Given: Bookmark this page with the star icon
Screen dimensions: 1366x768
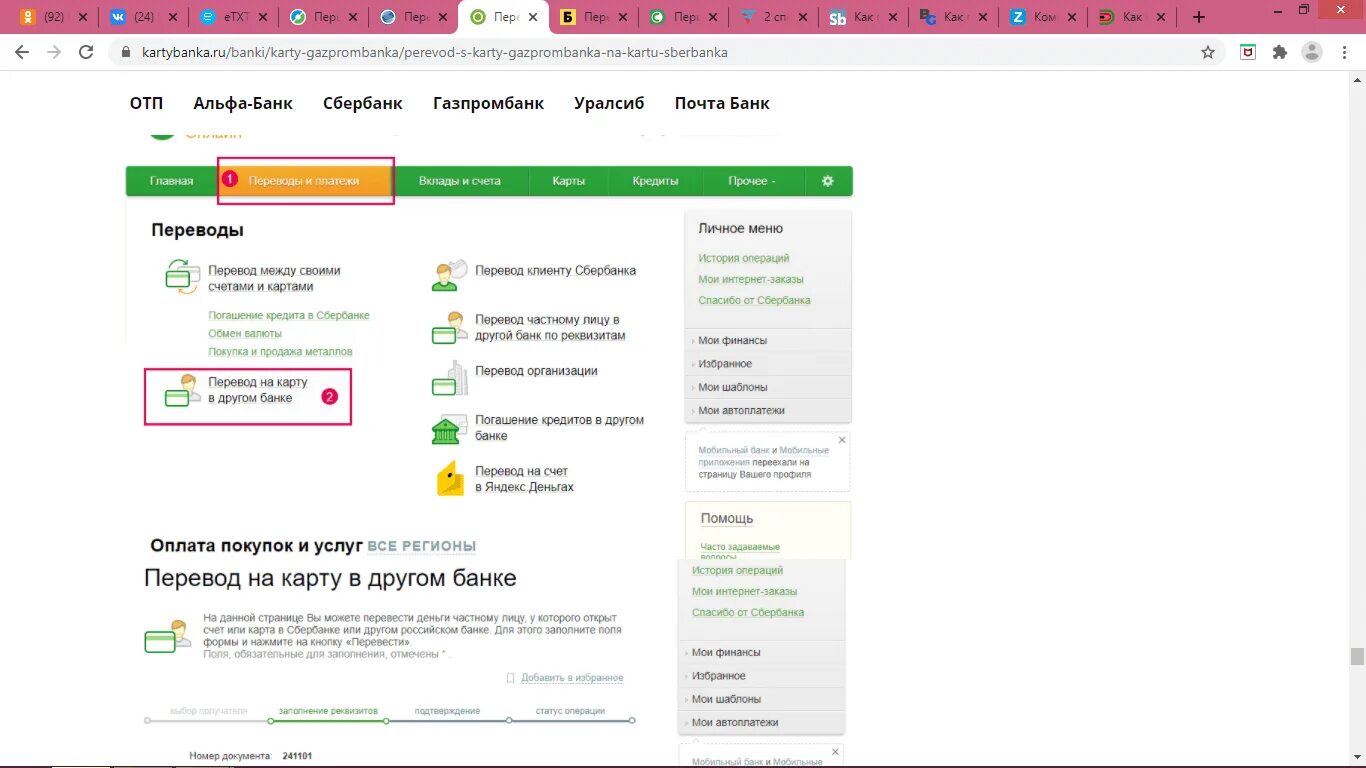Looking at the screenshot, I should [1208, 52].
